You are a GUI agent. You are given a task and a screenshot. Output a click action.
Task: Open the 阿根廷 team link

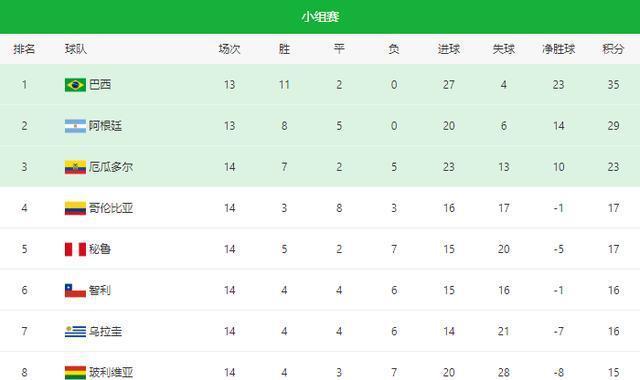pyautogui.click(x=105, y=126)
